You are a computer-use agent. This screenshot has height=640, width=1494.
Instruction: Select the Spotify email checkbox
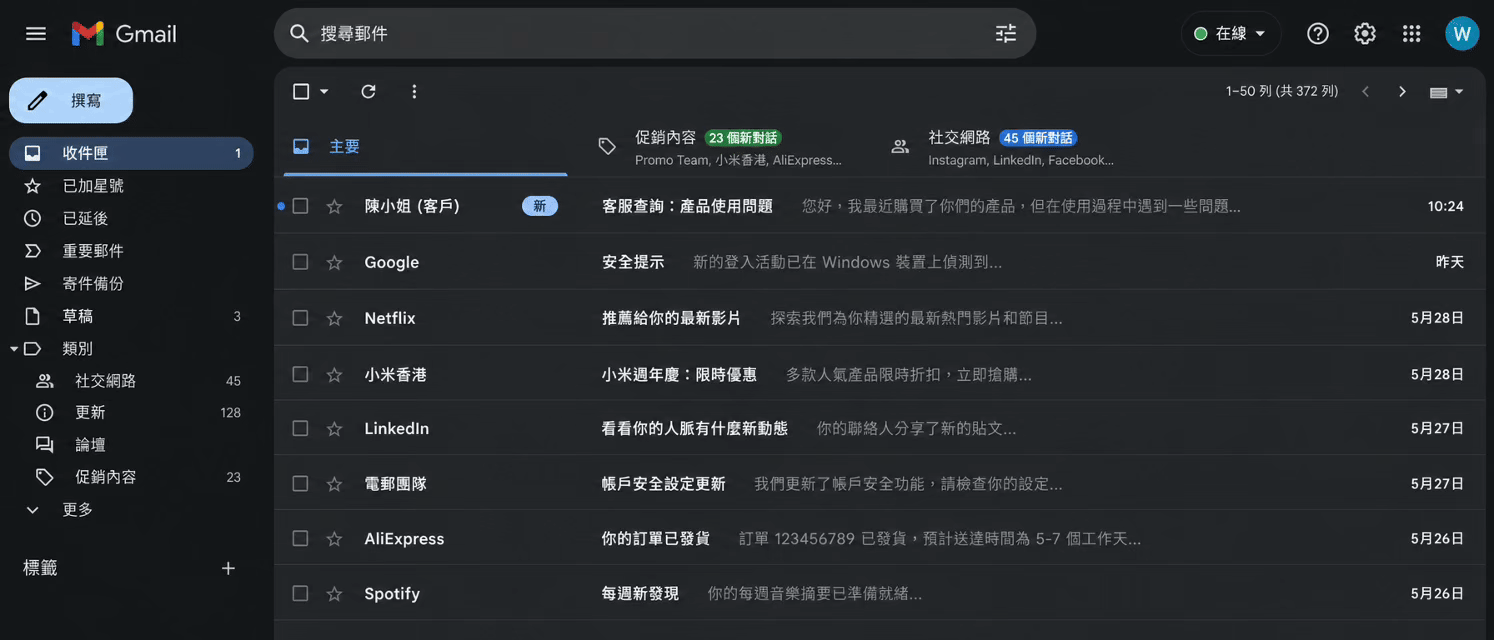tap(300, 593)
